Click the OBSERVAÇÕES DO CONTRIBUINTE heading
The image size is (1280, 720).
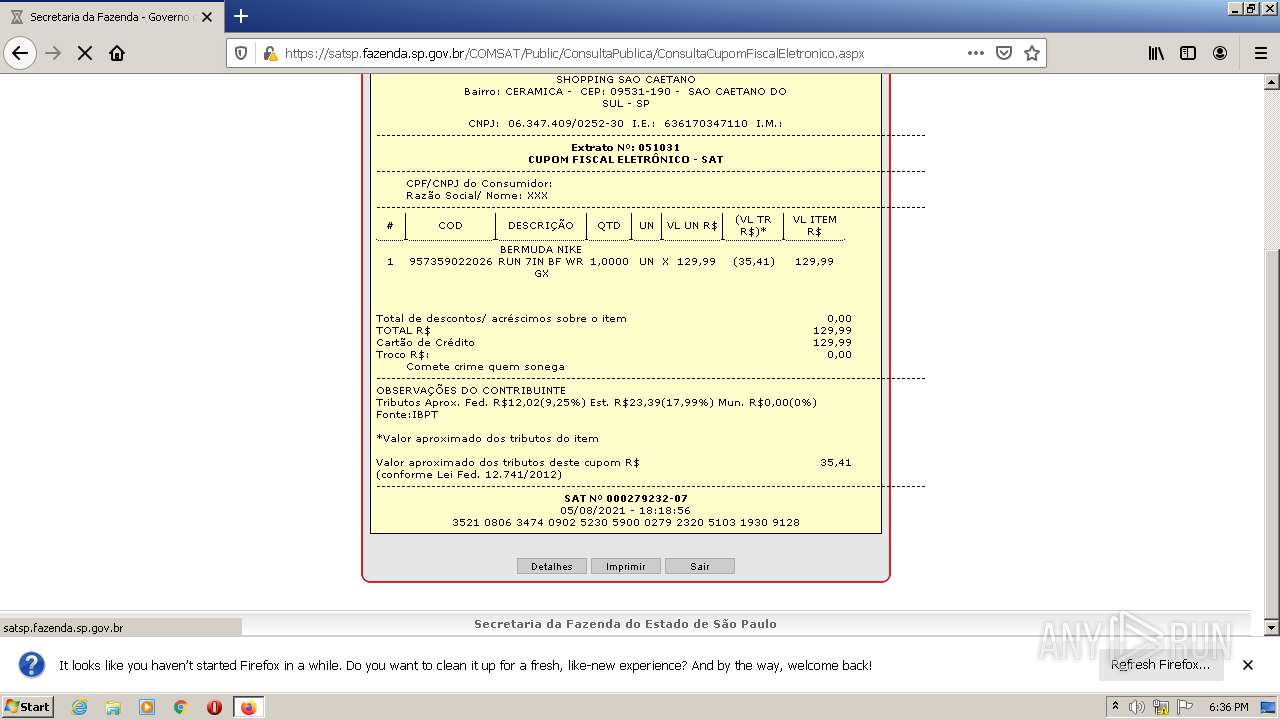click(471, 390)
